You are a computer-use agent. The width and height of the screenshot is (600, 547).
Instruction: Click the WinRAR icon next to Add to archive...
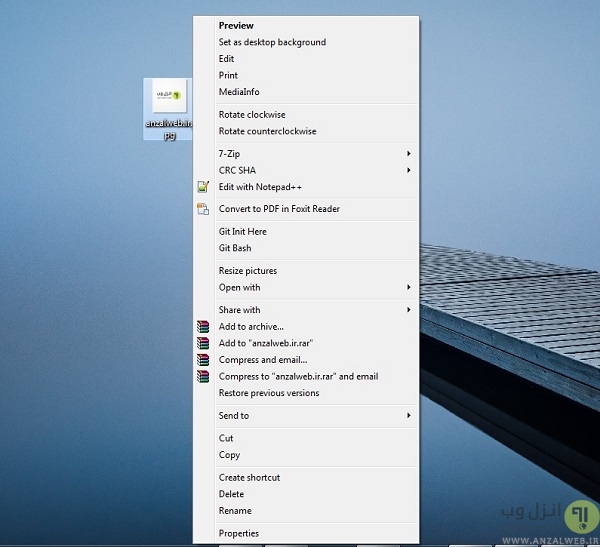(x=203, y=327)
